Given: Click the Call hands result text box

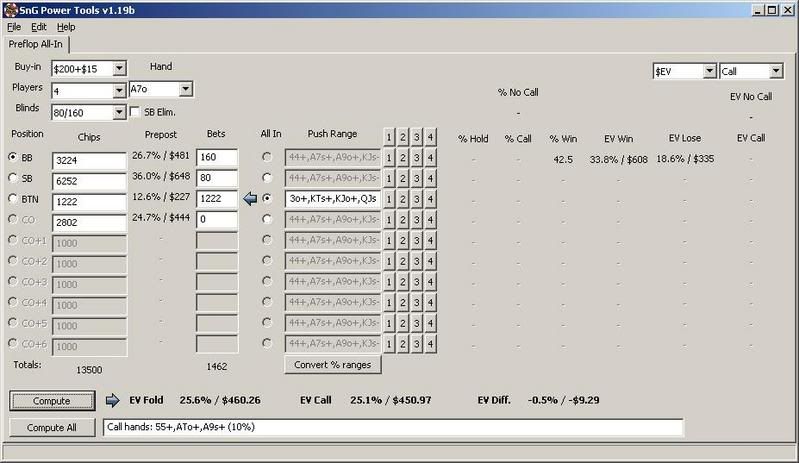Looking at the screenshot, I should (x=393, y=427).
